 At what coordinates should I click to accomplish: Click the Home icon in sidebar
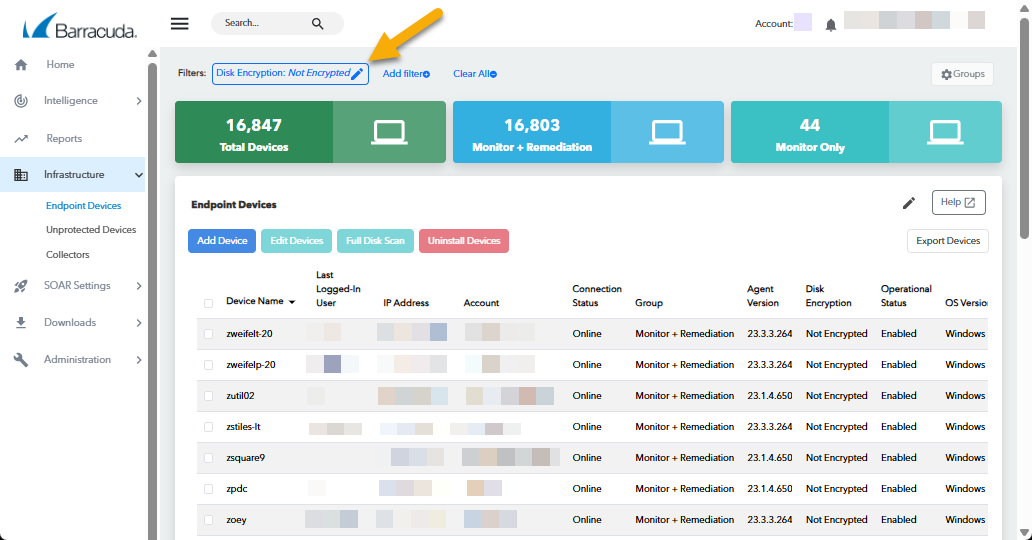pos(21,65)
